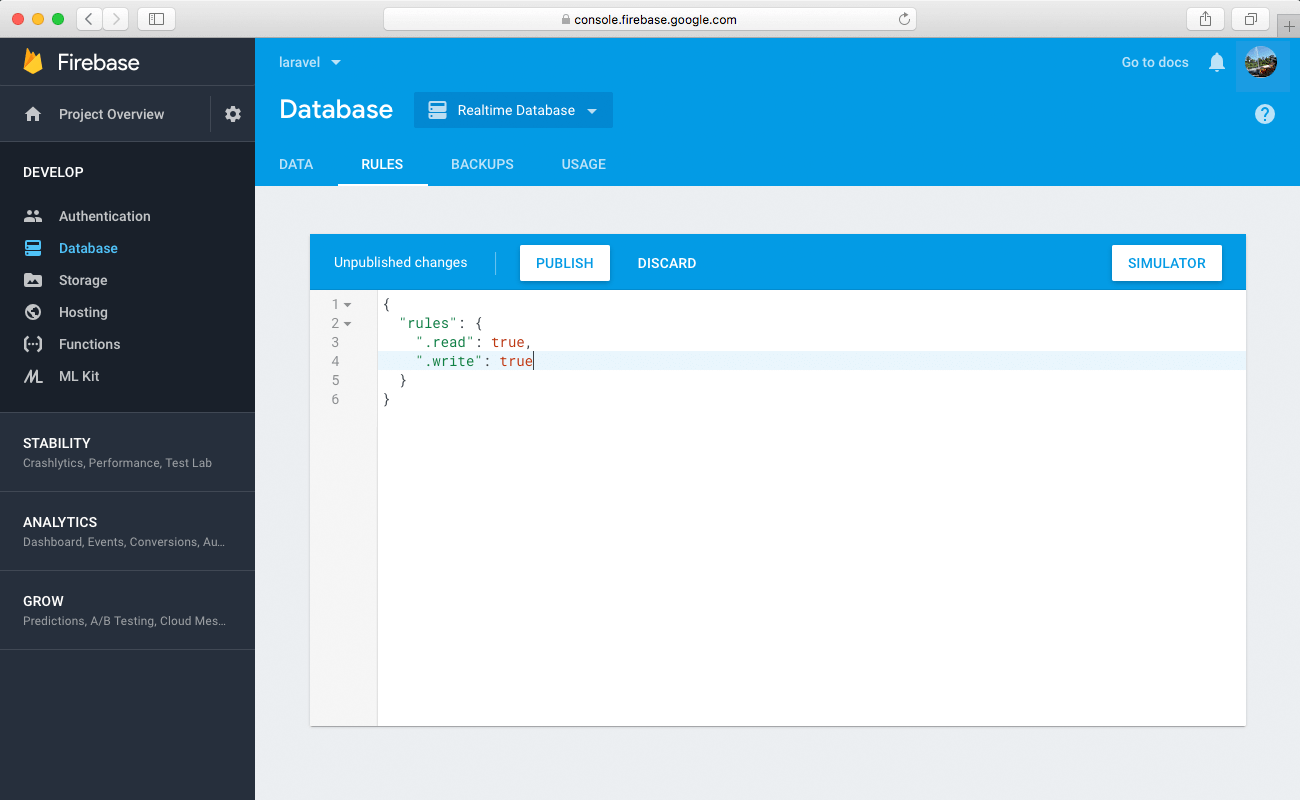
Task: Click line number 5 in gutter
Action: (335, 380)
